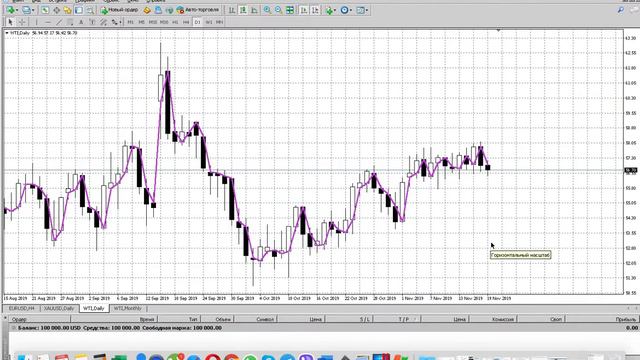Select the D1 timeframe button

point(198,22)
